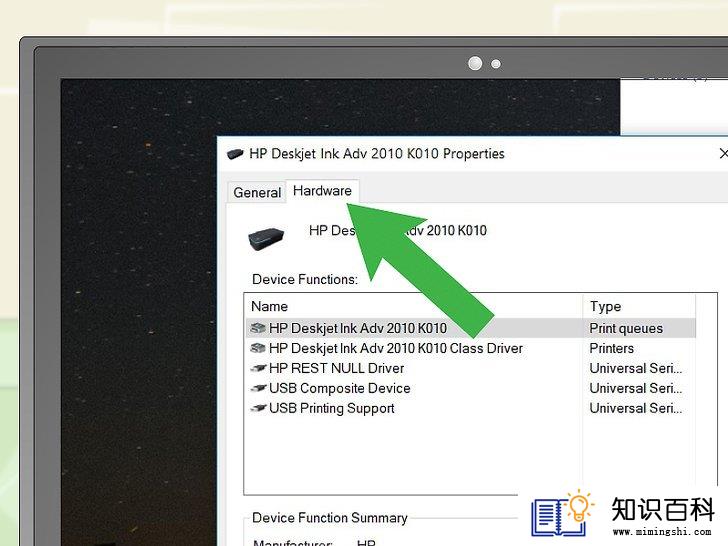
Task: Close the Properties dialog with the X
Action: pyautogui.click(x=723, y=153)
